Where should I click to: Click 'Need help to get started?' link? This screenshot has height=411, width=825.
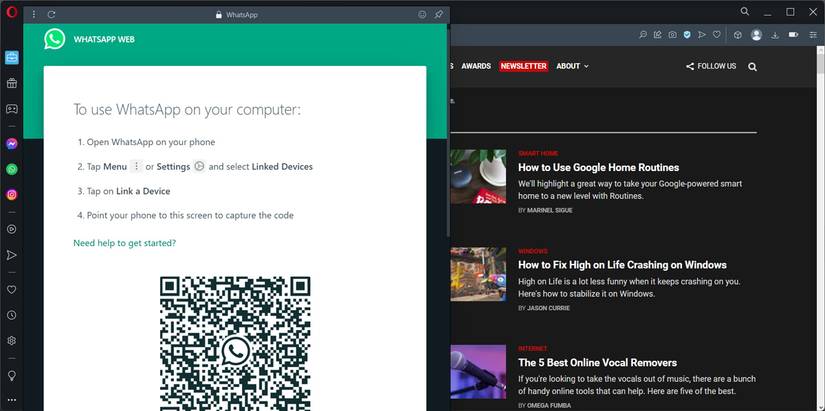click(x=125, y=243)
